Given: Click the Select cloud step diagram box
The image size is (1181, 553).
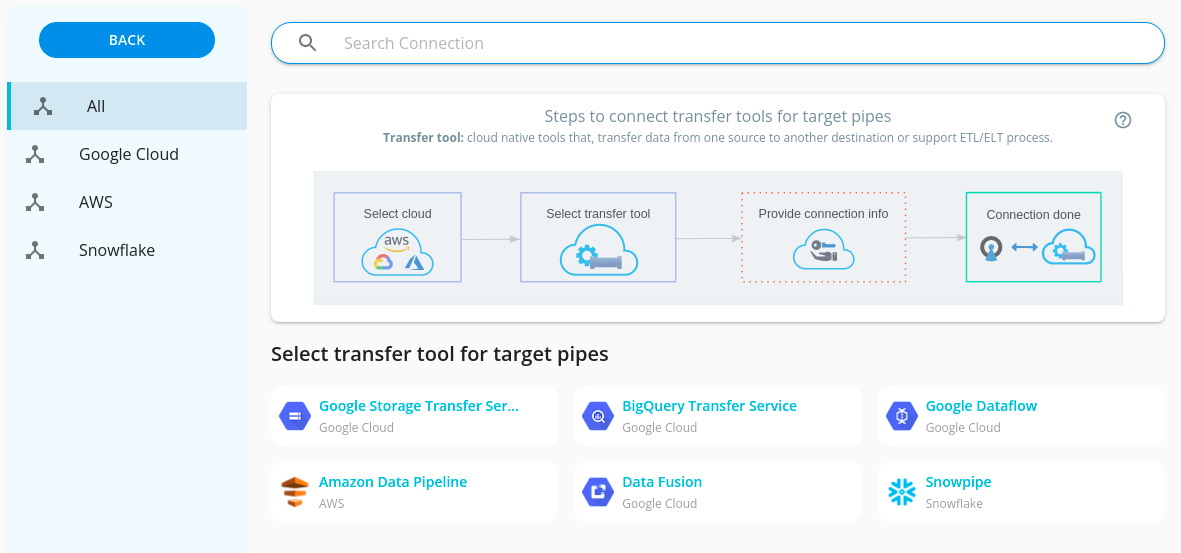Looking at the screenshot, I should 398,237.
